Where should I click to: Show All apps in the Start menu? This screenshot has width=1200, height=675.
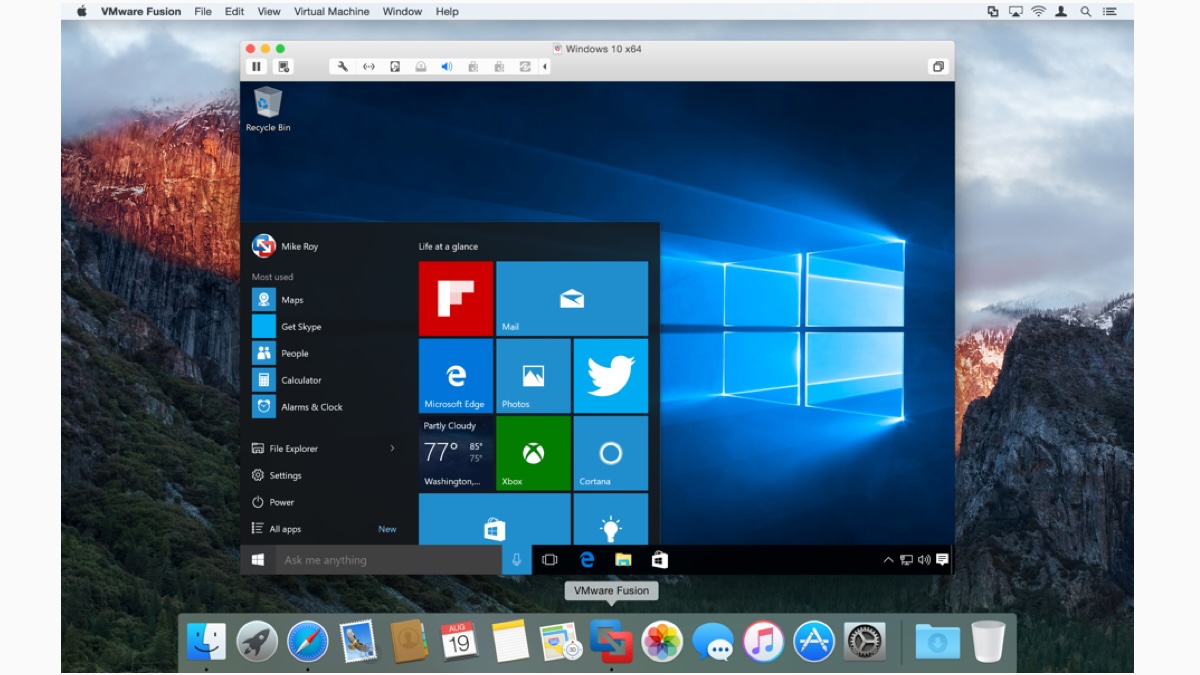click(x=277, y=529)
